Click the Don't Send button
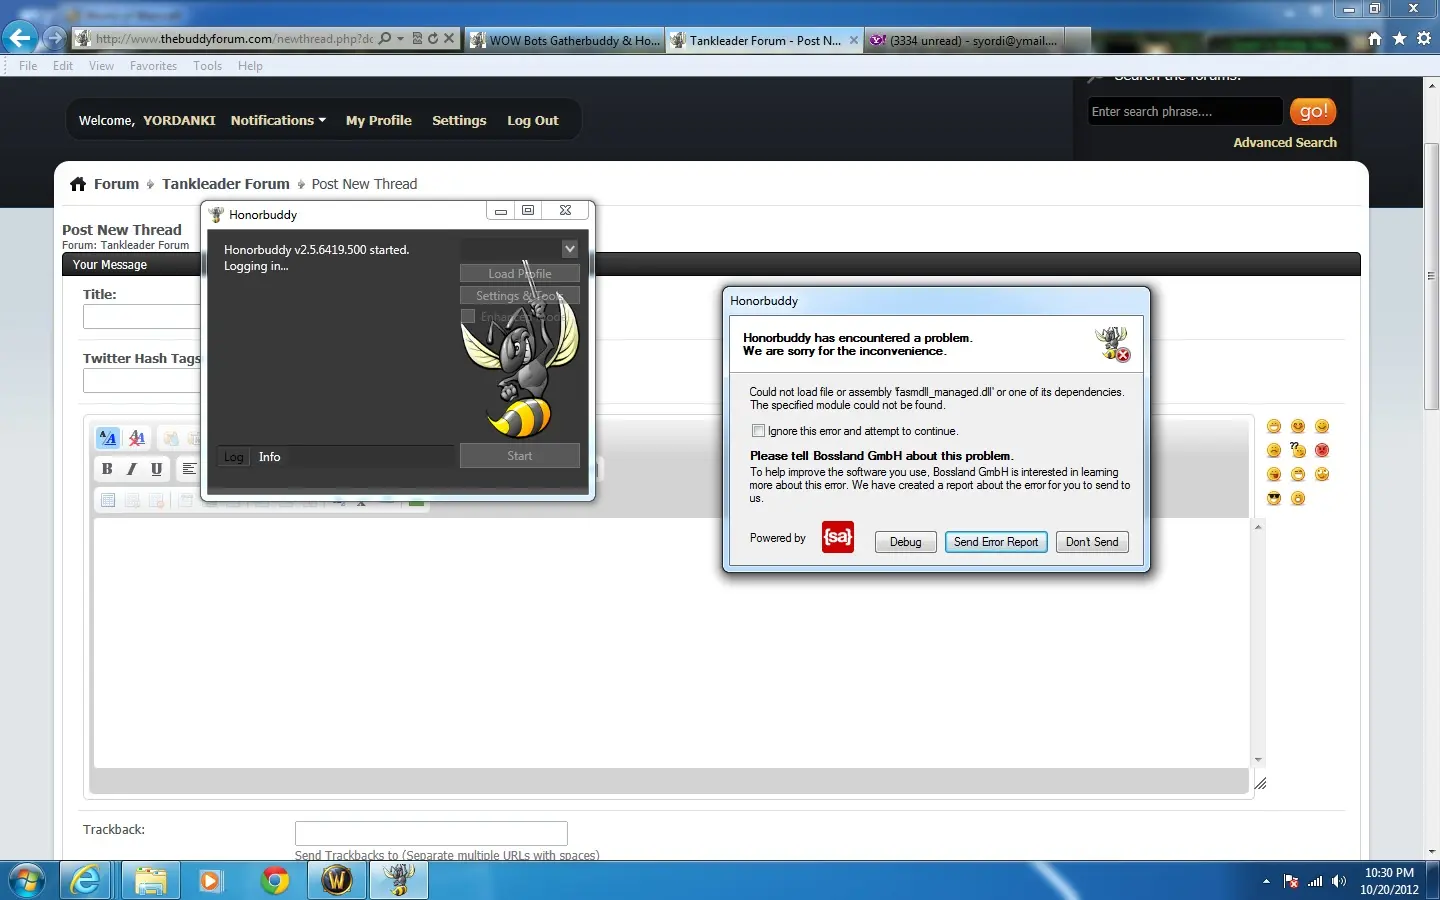The width and height of the screenshot is (1440, 900). [x=1092, y=542]
